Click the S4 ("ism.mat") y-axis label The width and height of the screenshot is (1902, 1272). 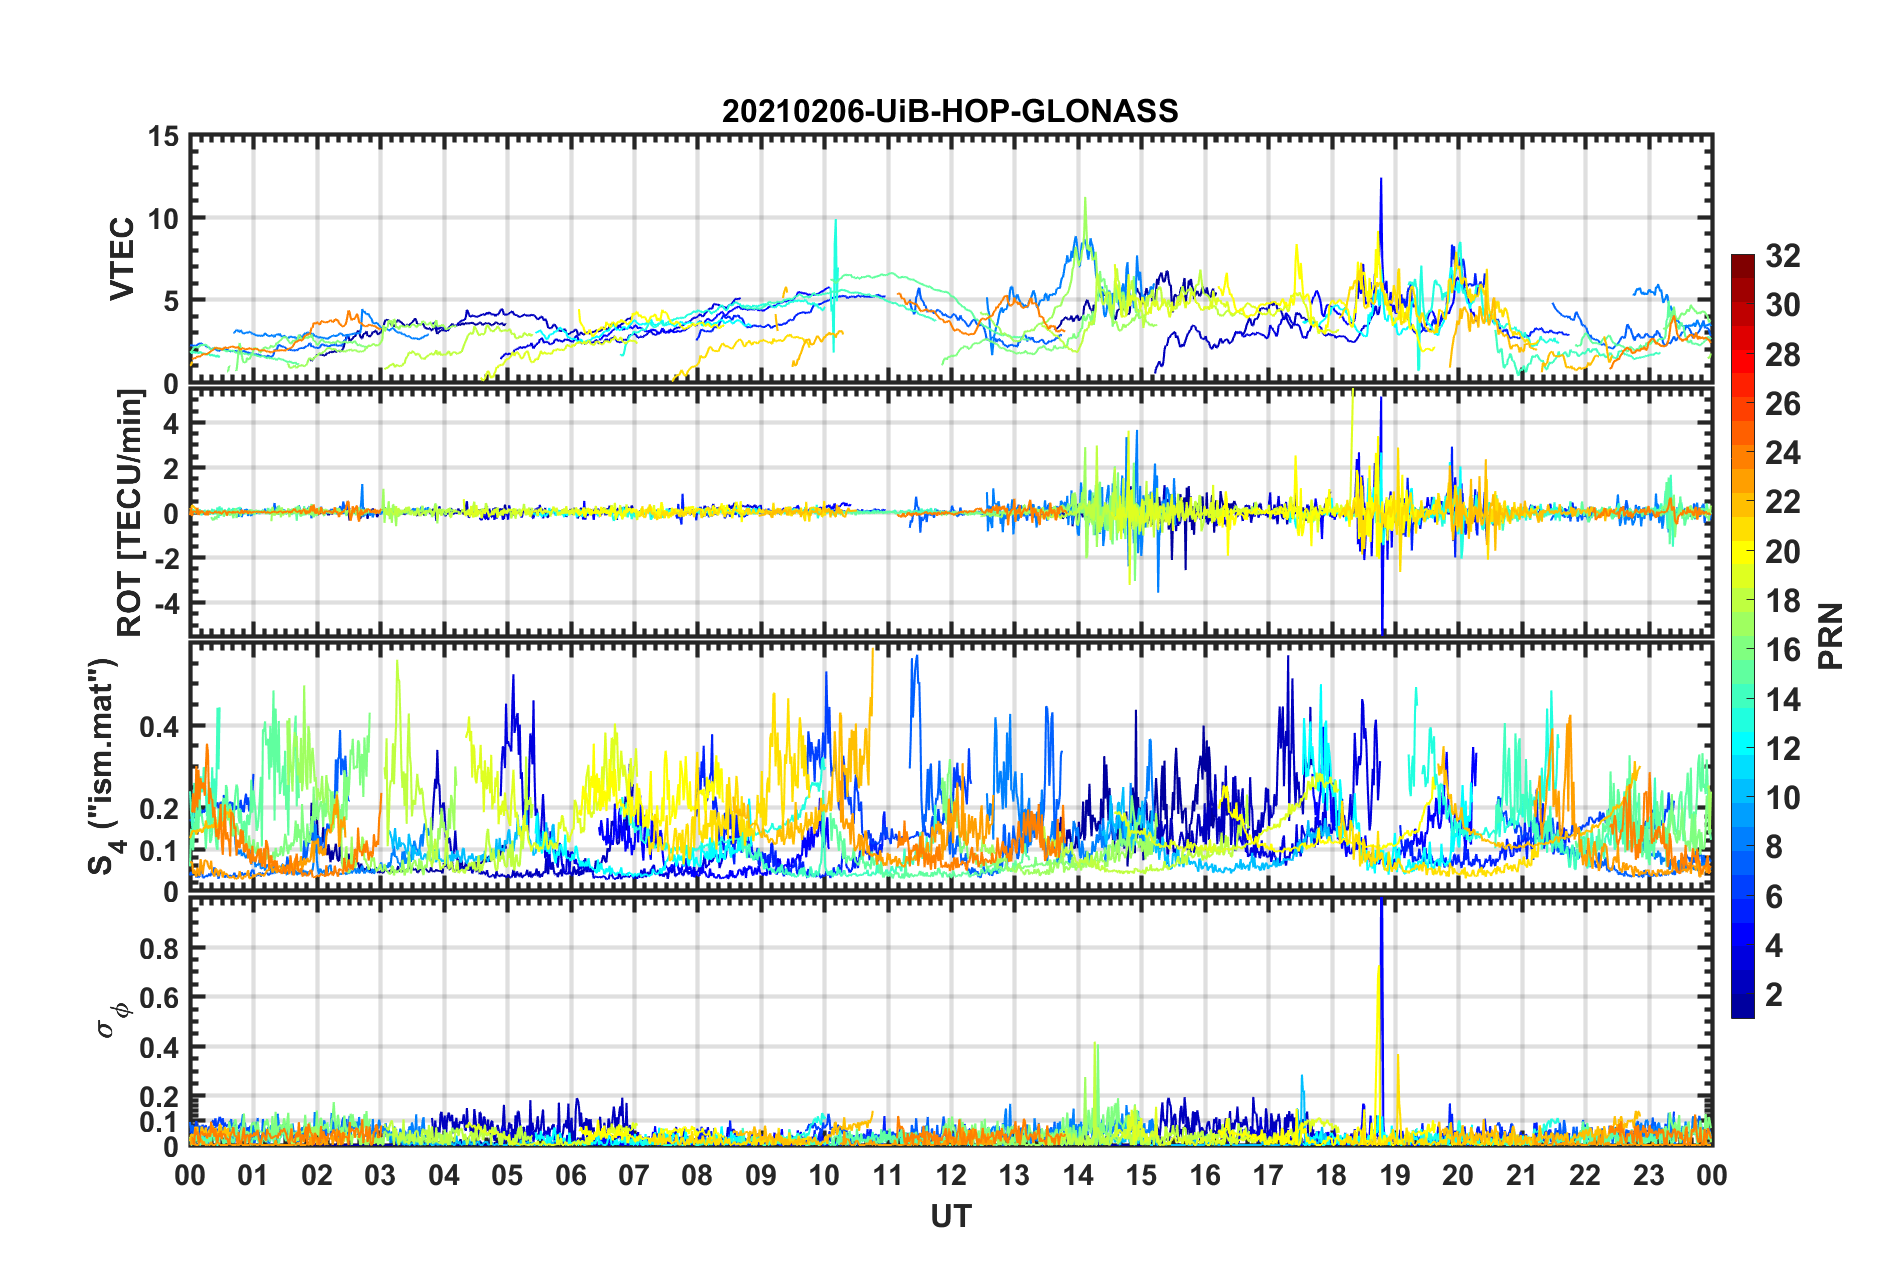pos(105,766)
